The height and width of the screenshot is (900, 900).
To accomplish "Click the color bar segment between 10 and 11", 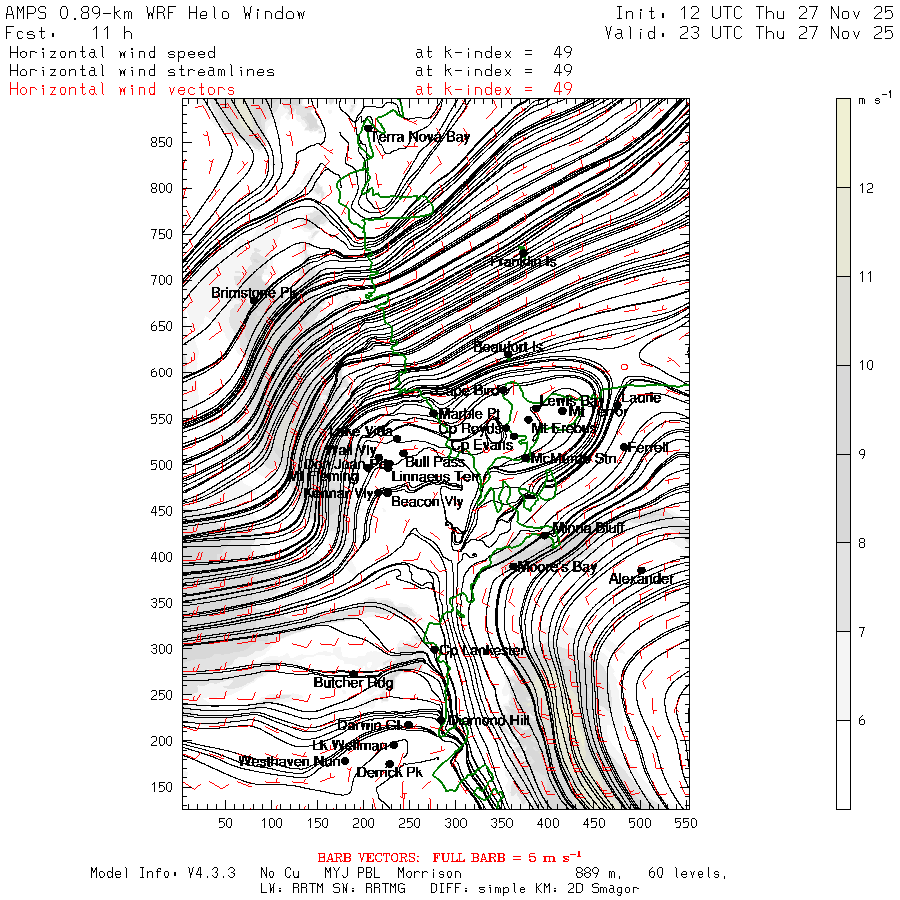I will point(843,321).
